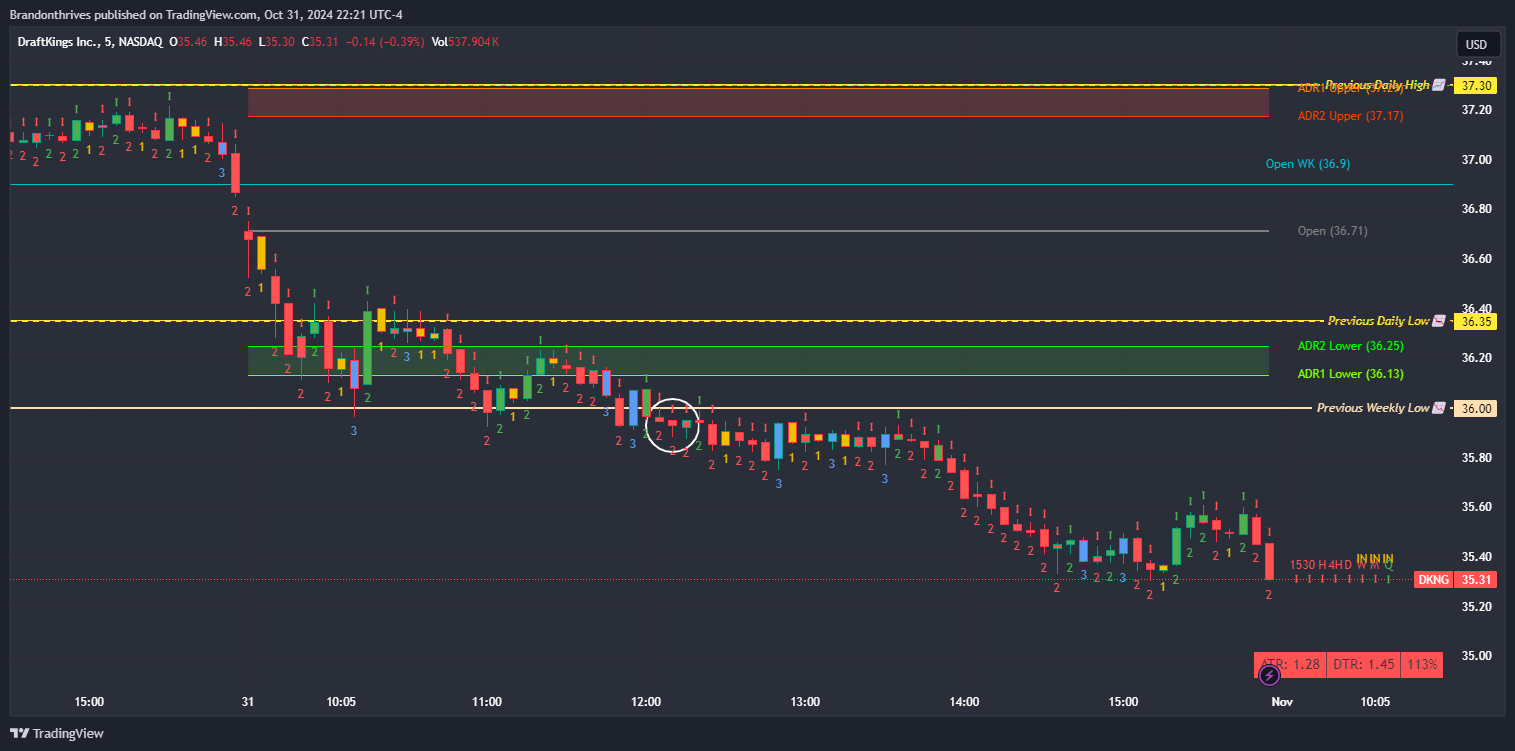Open the USD currency selector

(x=1477, y=44)
